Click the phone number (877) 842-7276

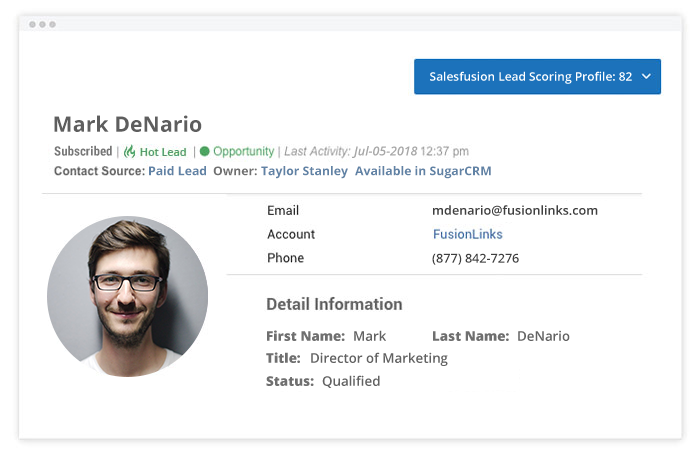tap(475, 258)
